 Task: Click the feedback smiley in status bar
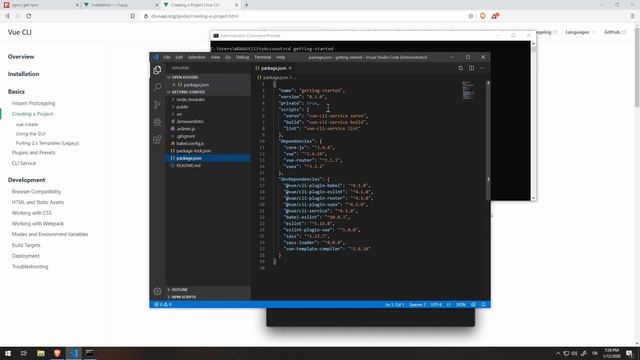tap(473, 304)
